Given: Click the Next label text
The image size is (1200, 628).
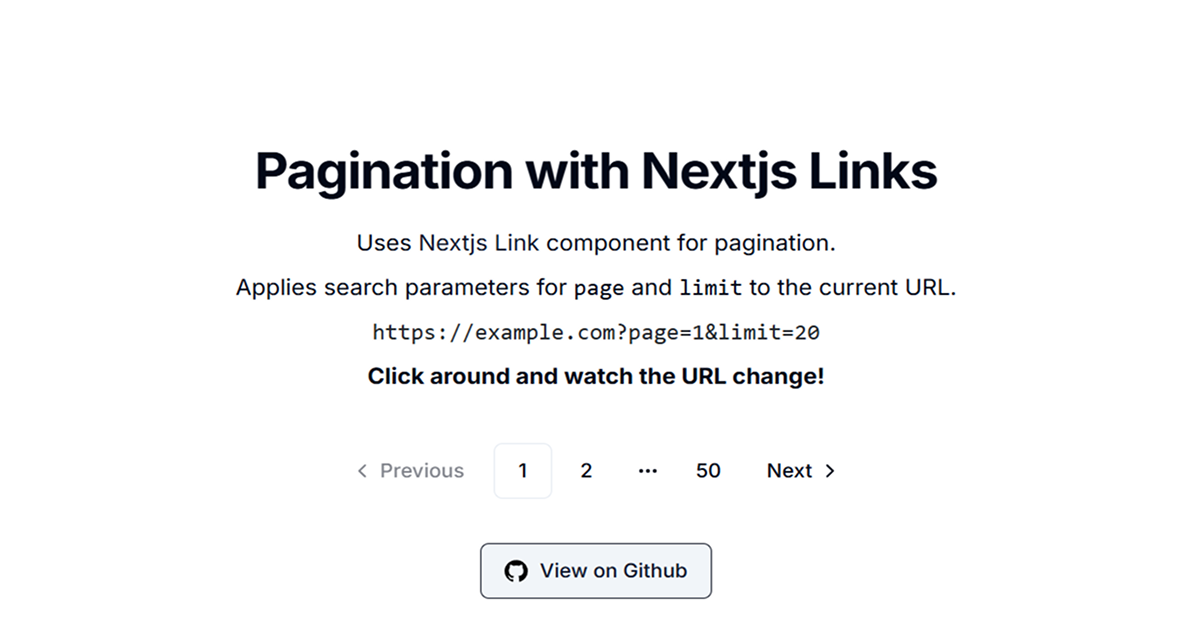Looking at the screenshot, I should point(789,470).
